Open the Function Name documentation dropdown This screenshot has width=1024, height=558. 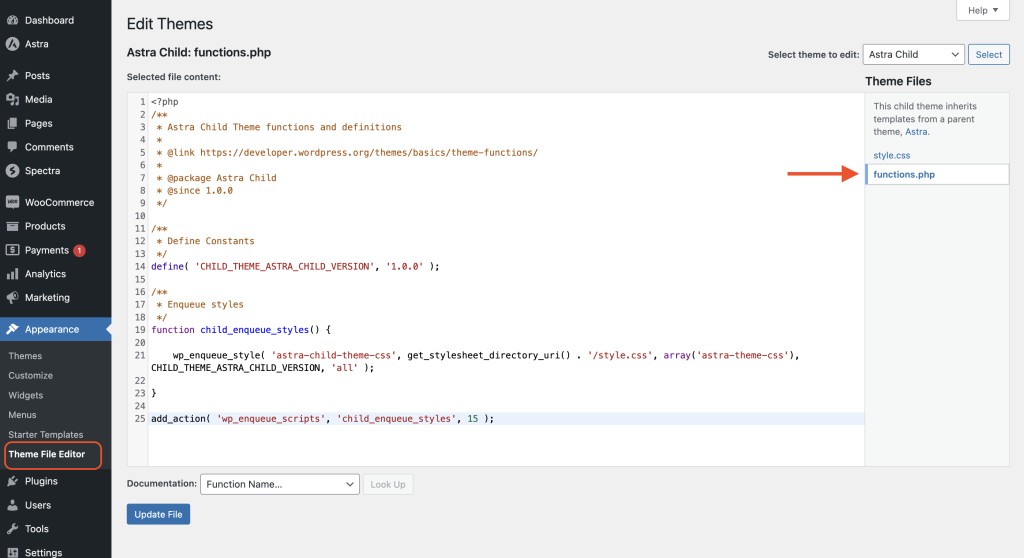pos(280,484)
